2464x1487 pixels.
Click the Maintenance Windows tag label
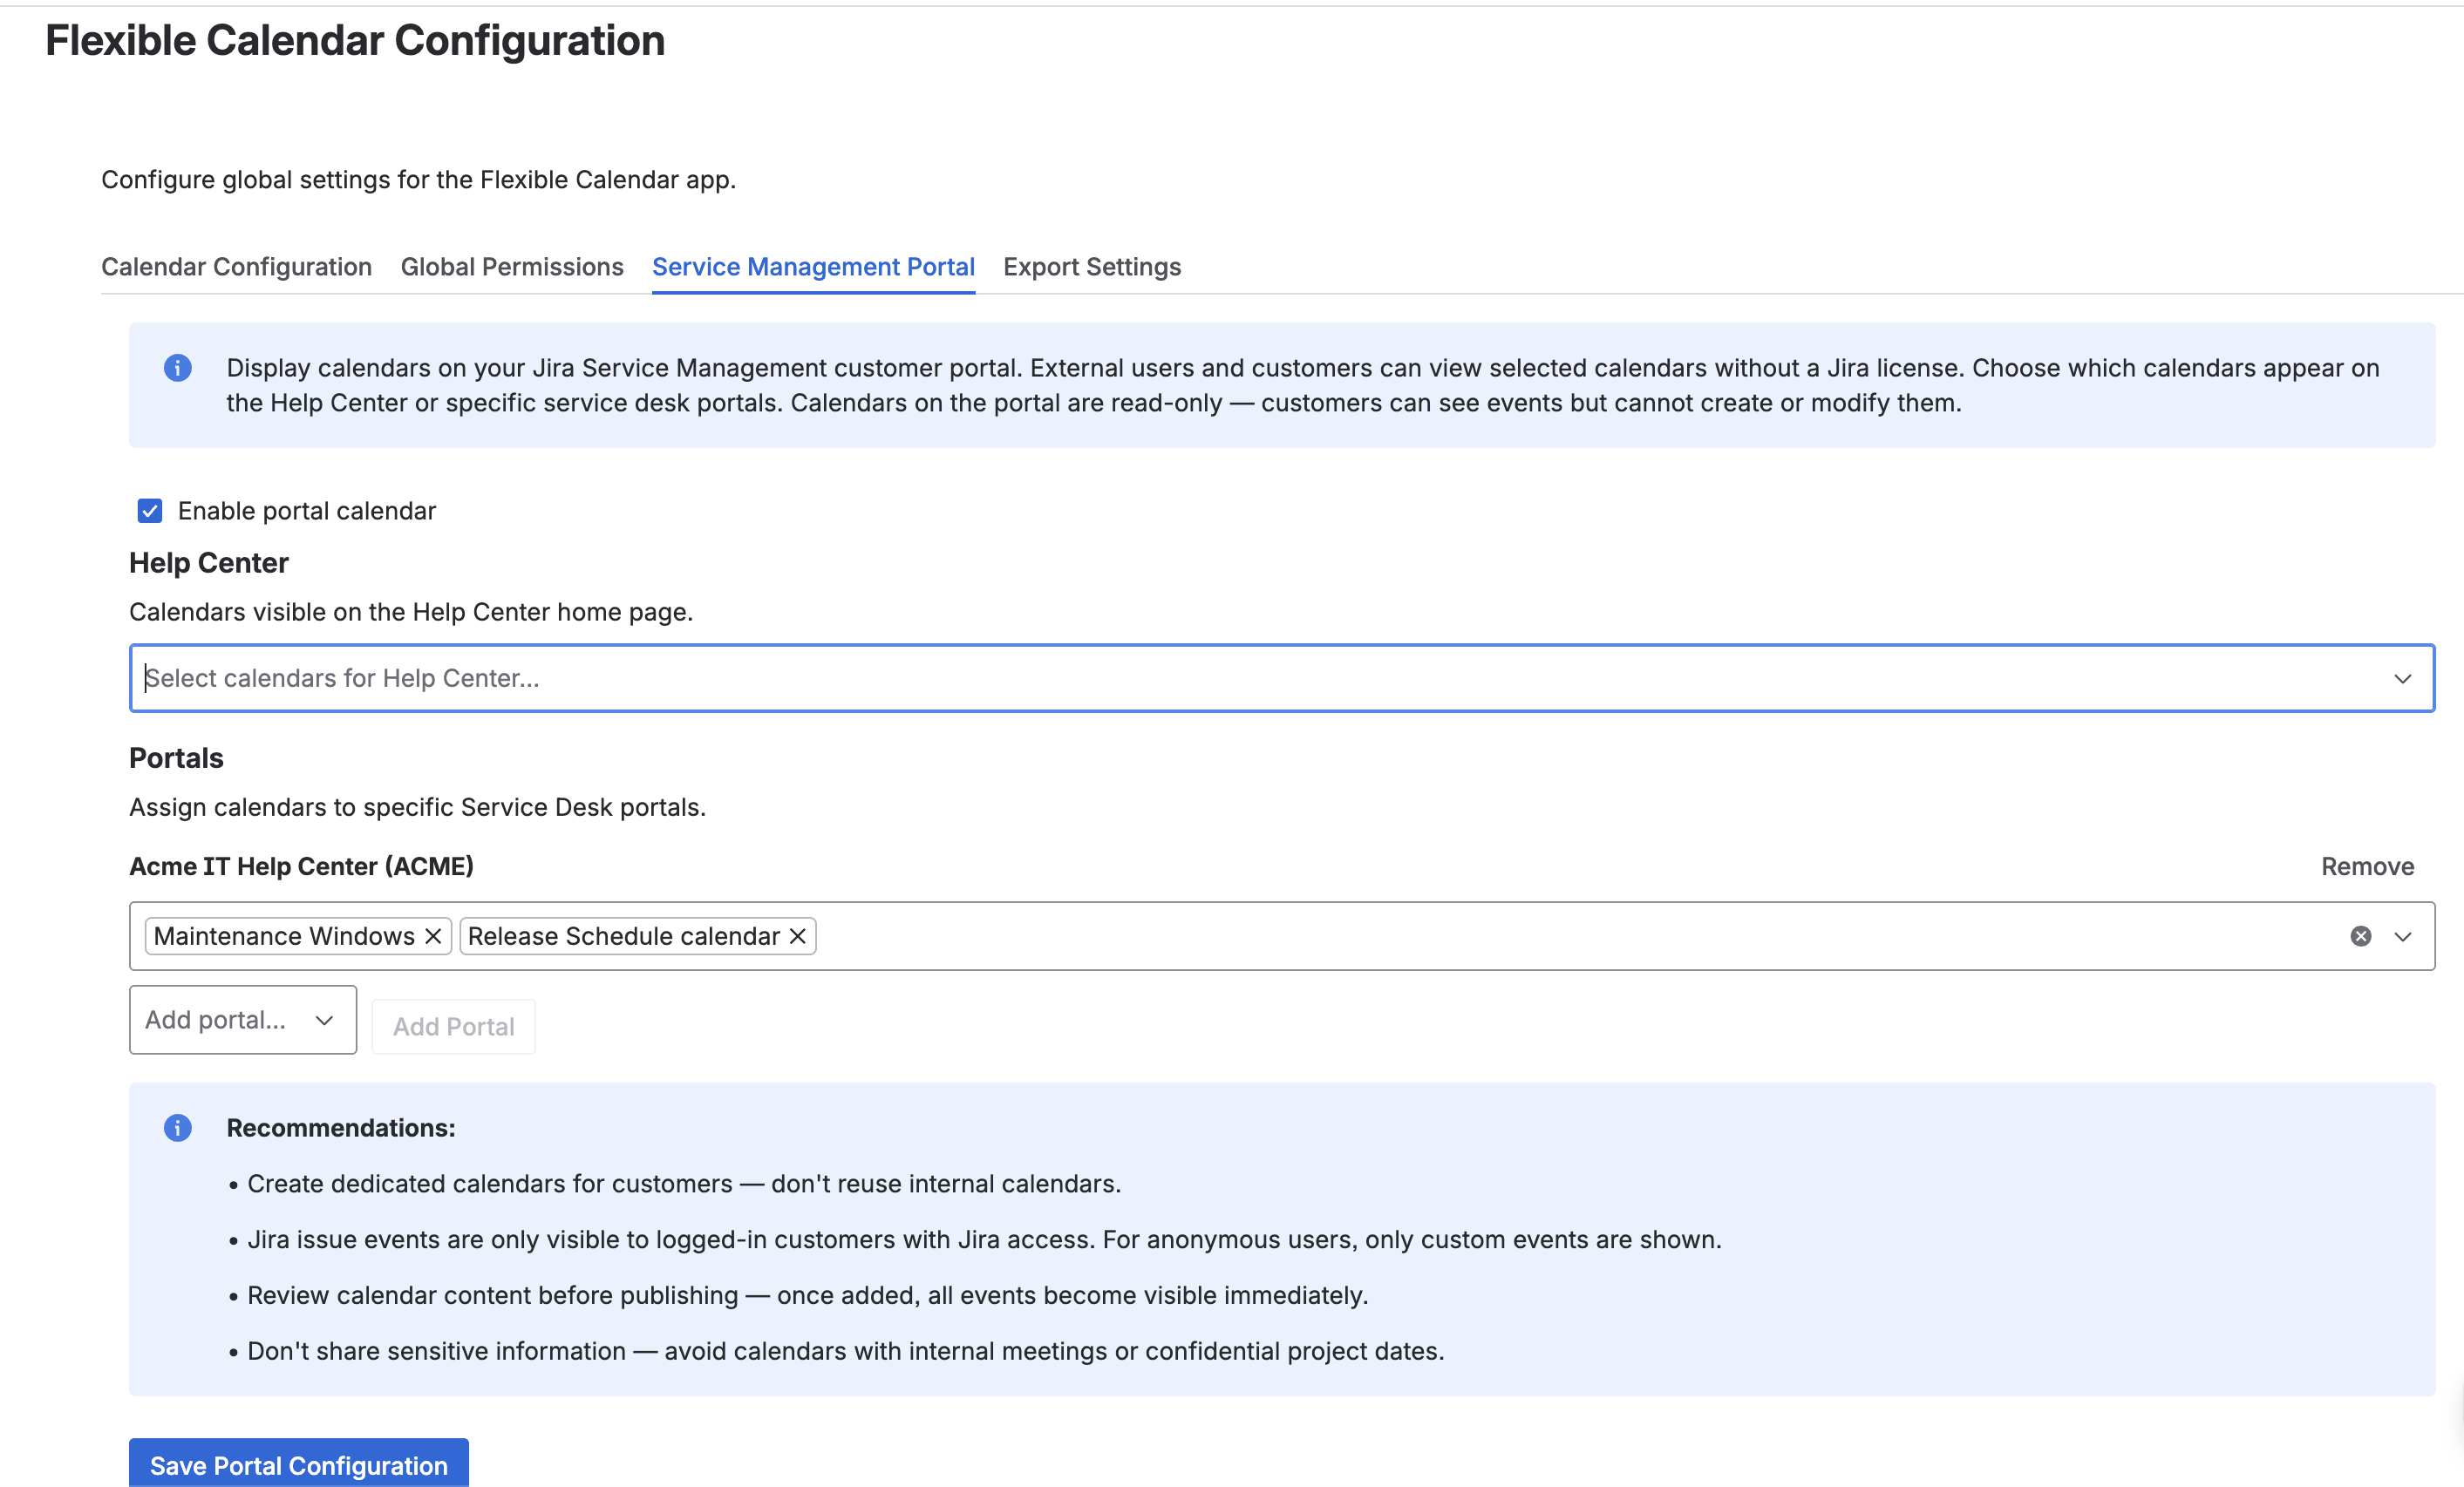283,936
